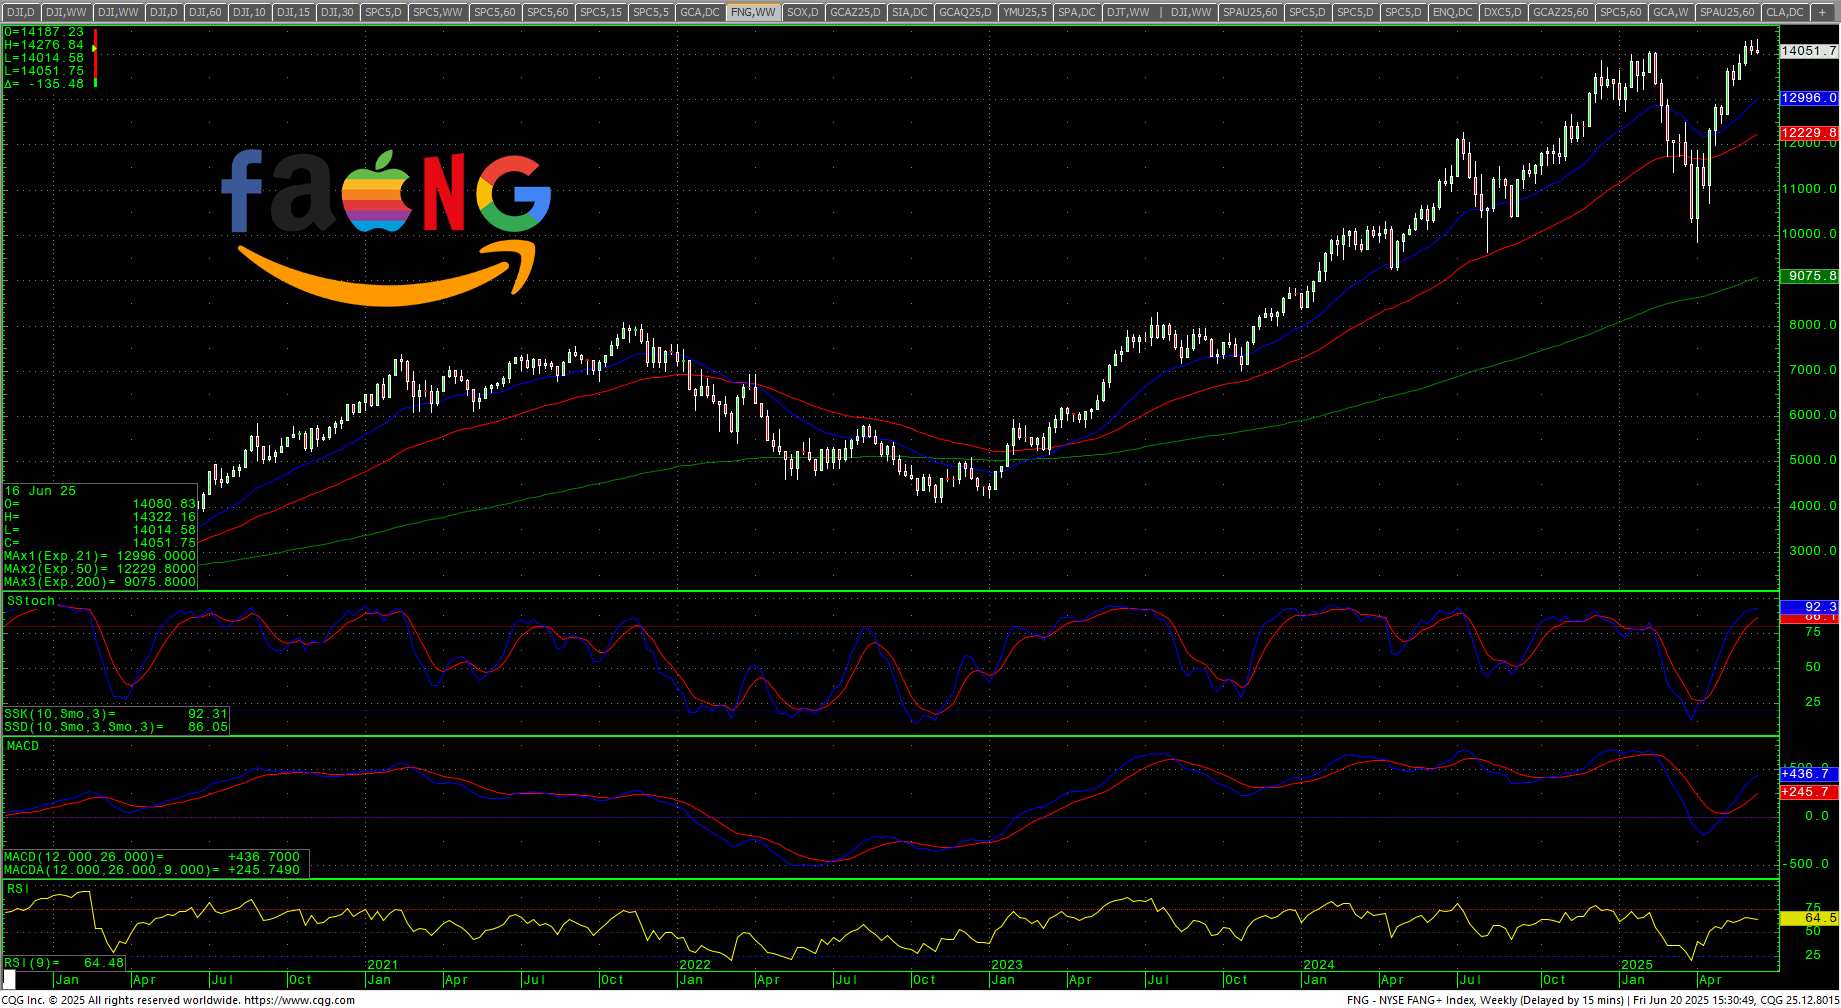Select the red 50 EMA value 12229.8
Viewport: 1841px width, 1008px height.
[1809, 133]
